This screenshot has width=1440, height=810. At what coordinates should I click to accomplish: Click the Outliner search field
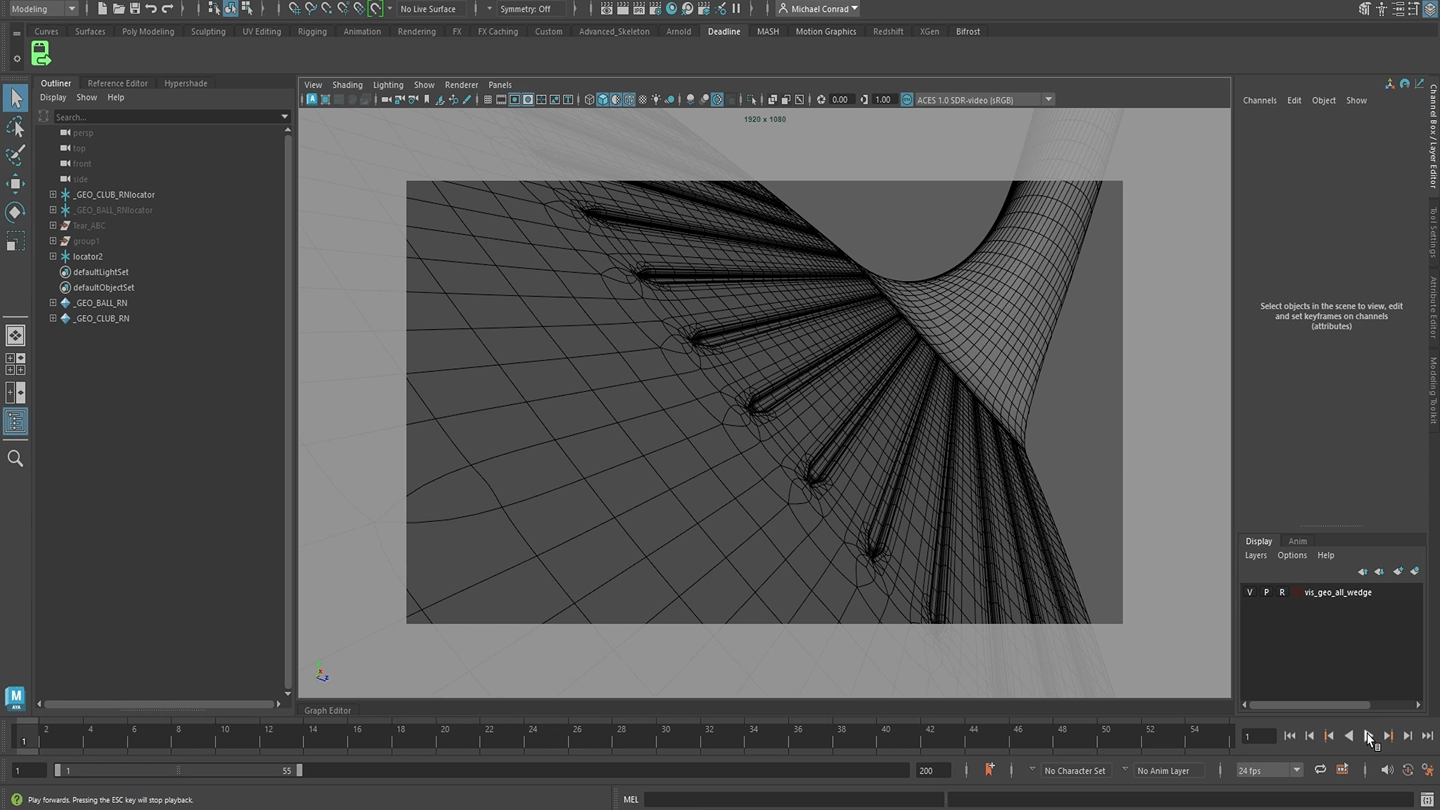(x=165, y=117)
